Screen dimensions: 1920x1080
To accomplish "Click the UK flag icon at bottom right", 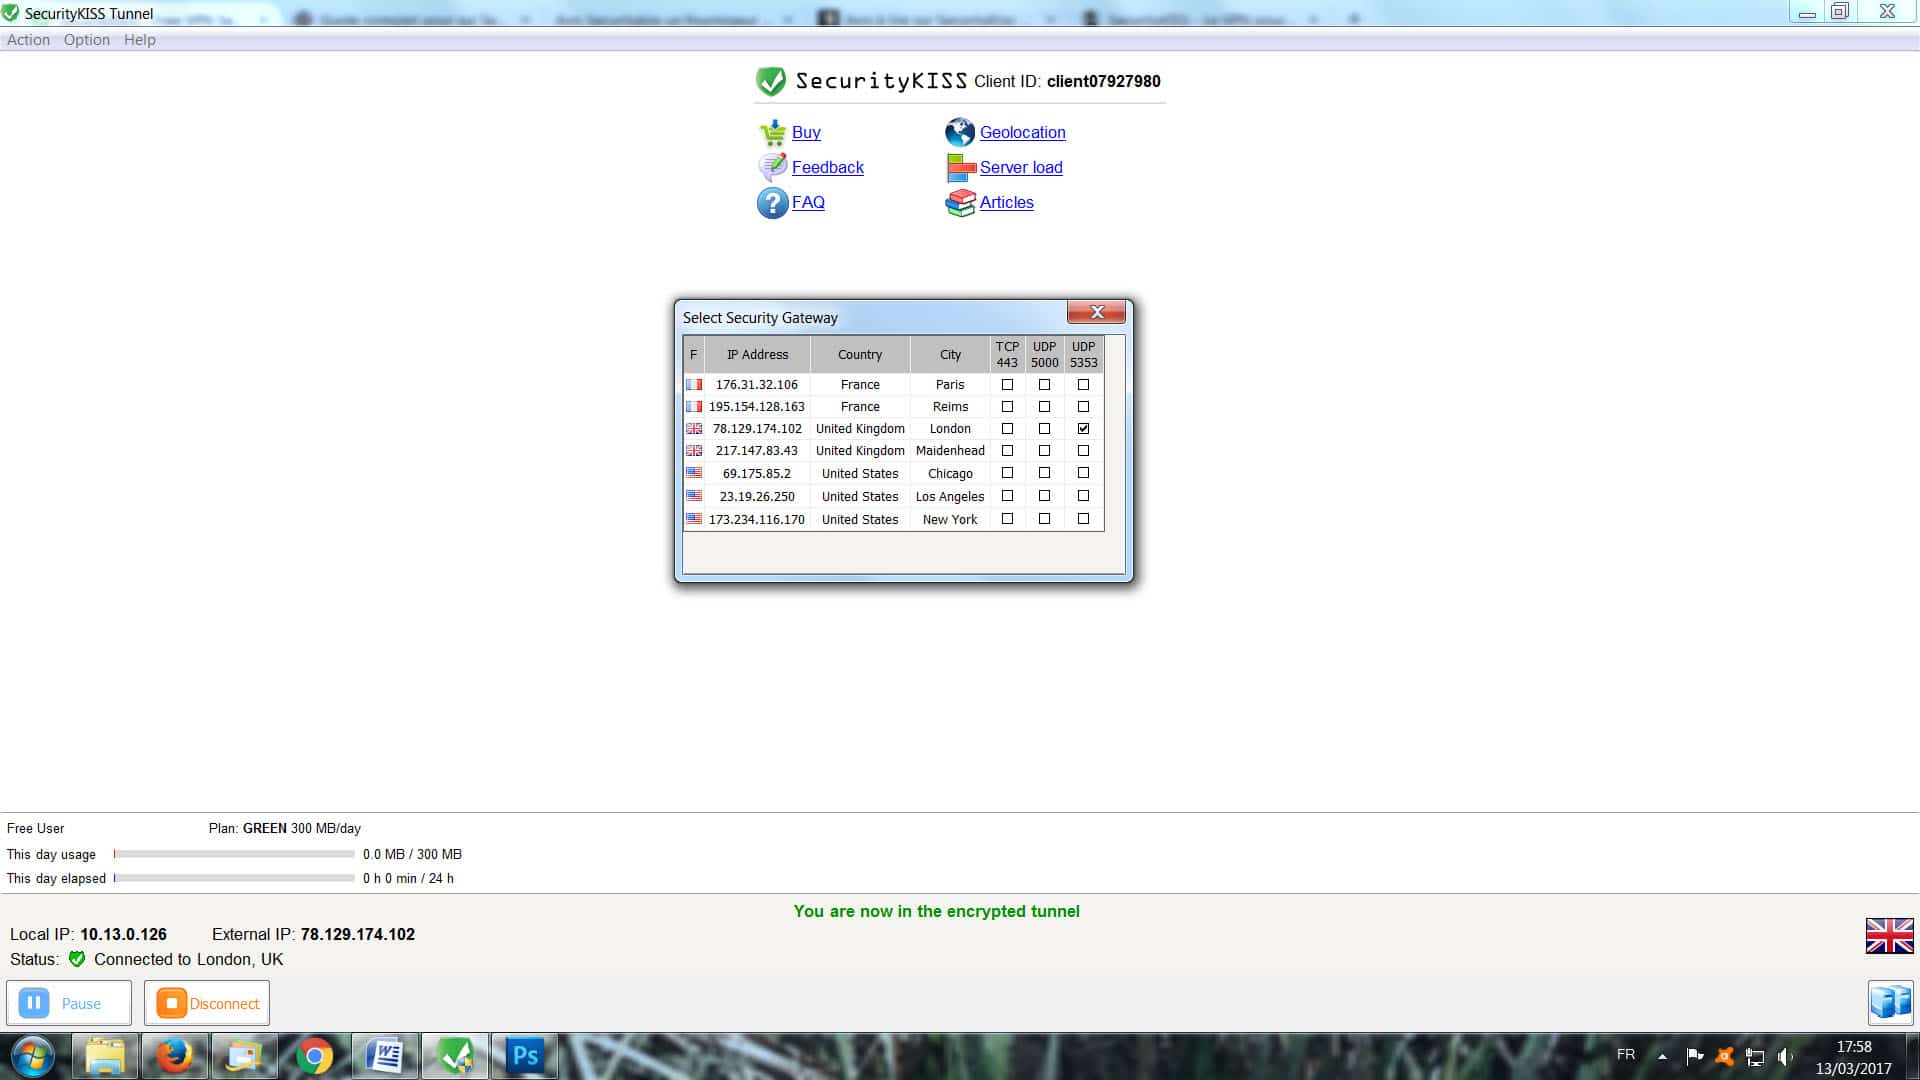I will tap(1889, 936).
